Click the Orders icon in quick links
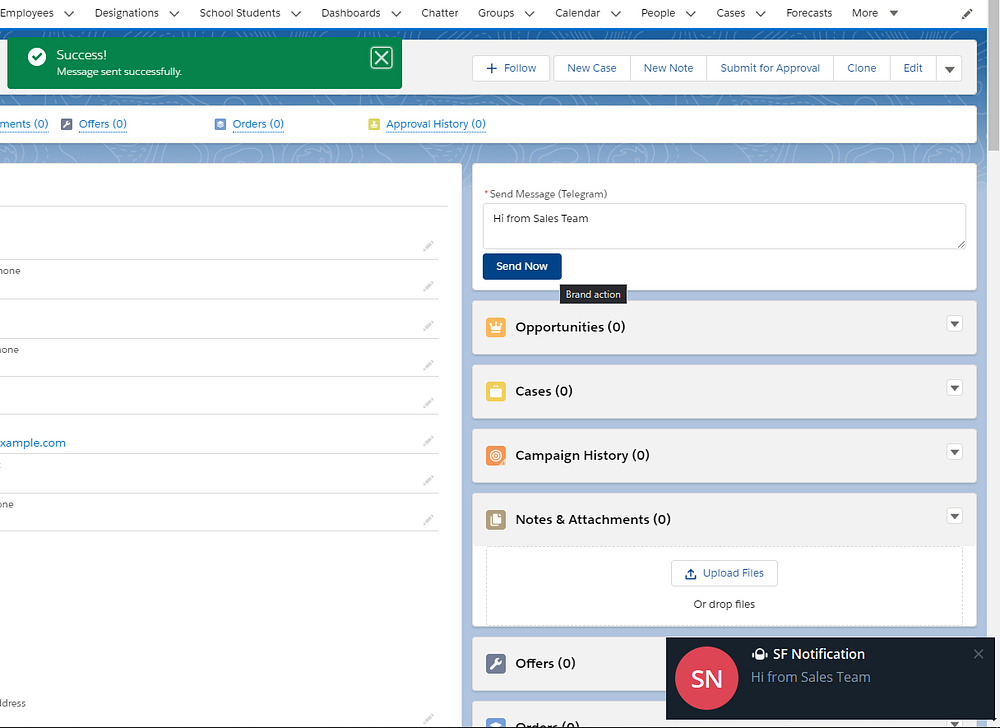 pos(220,124)
